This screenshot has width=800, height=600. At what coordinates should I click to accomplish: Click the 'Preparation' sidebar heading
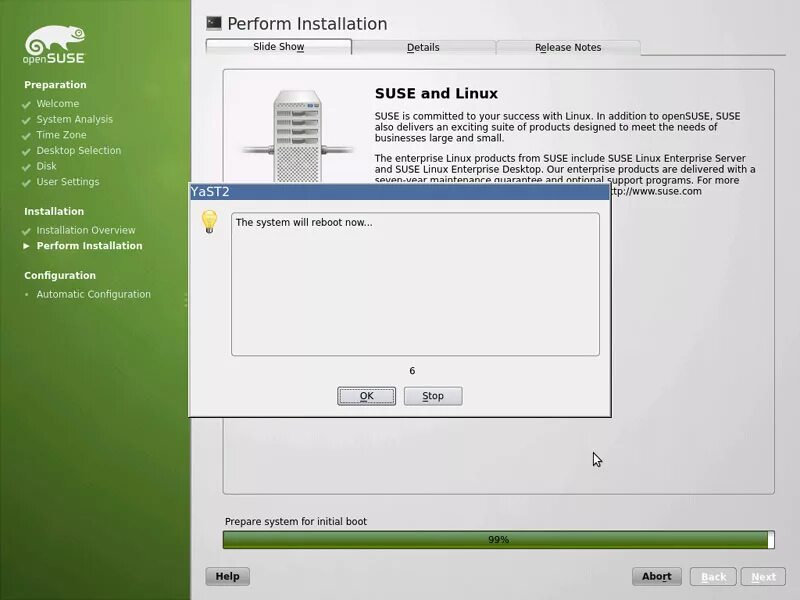[x=55, y=85]
